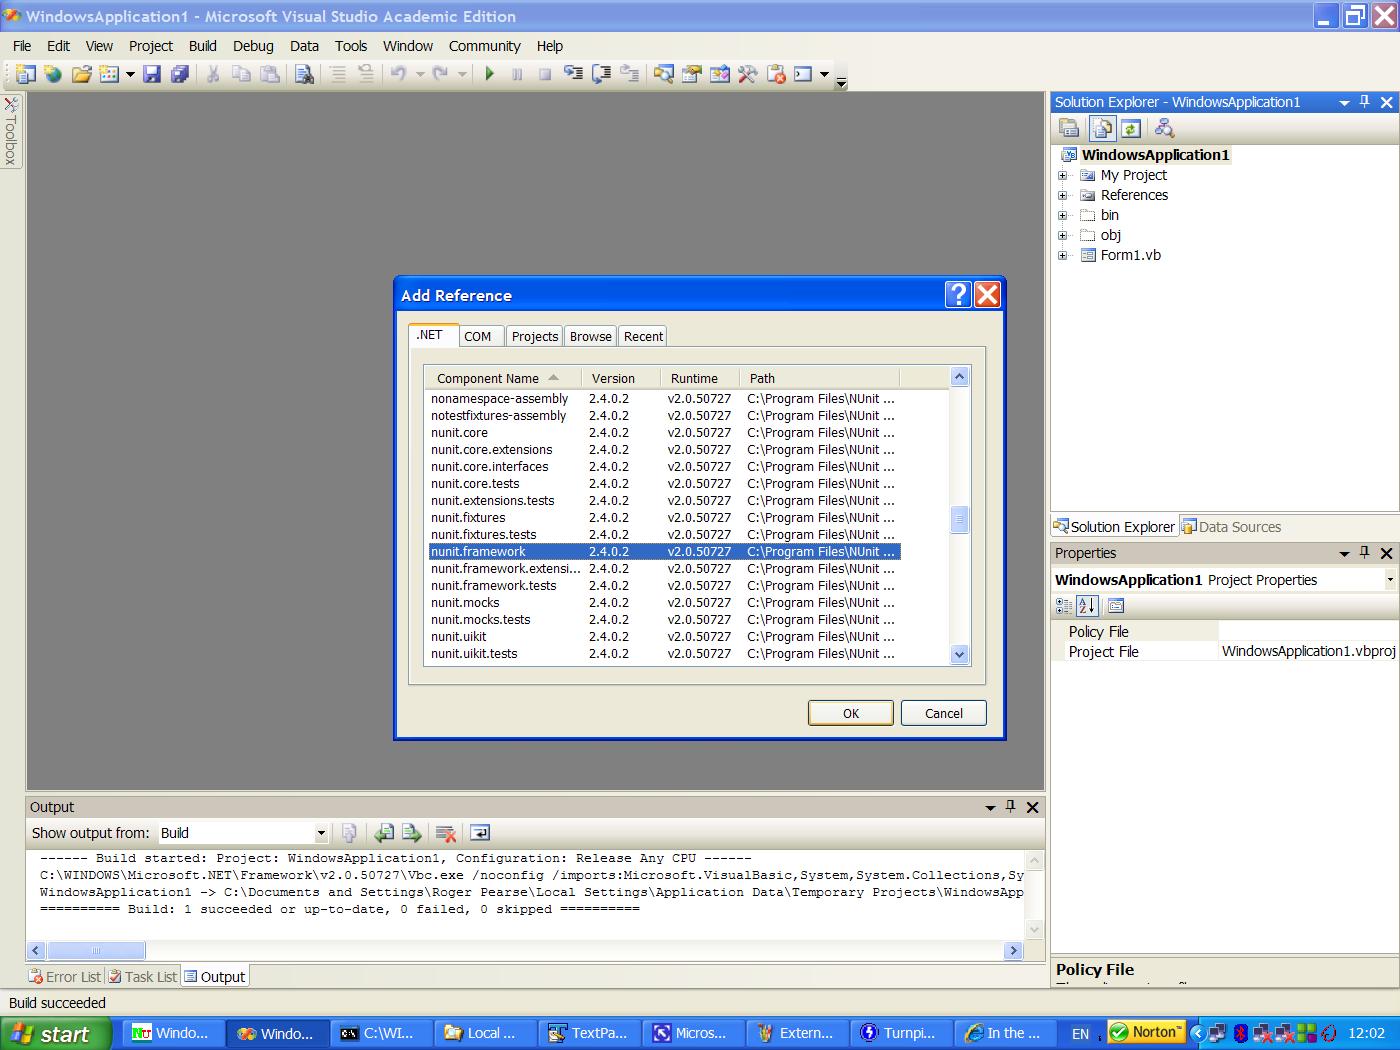
Task: Switch to the Recent tab
Action: [x=644, y=336]
